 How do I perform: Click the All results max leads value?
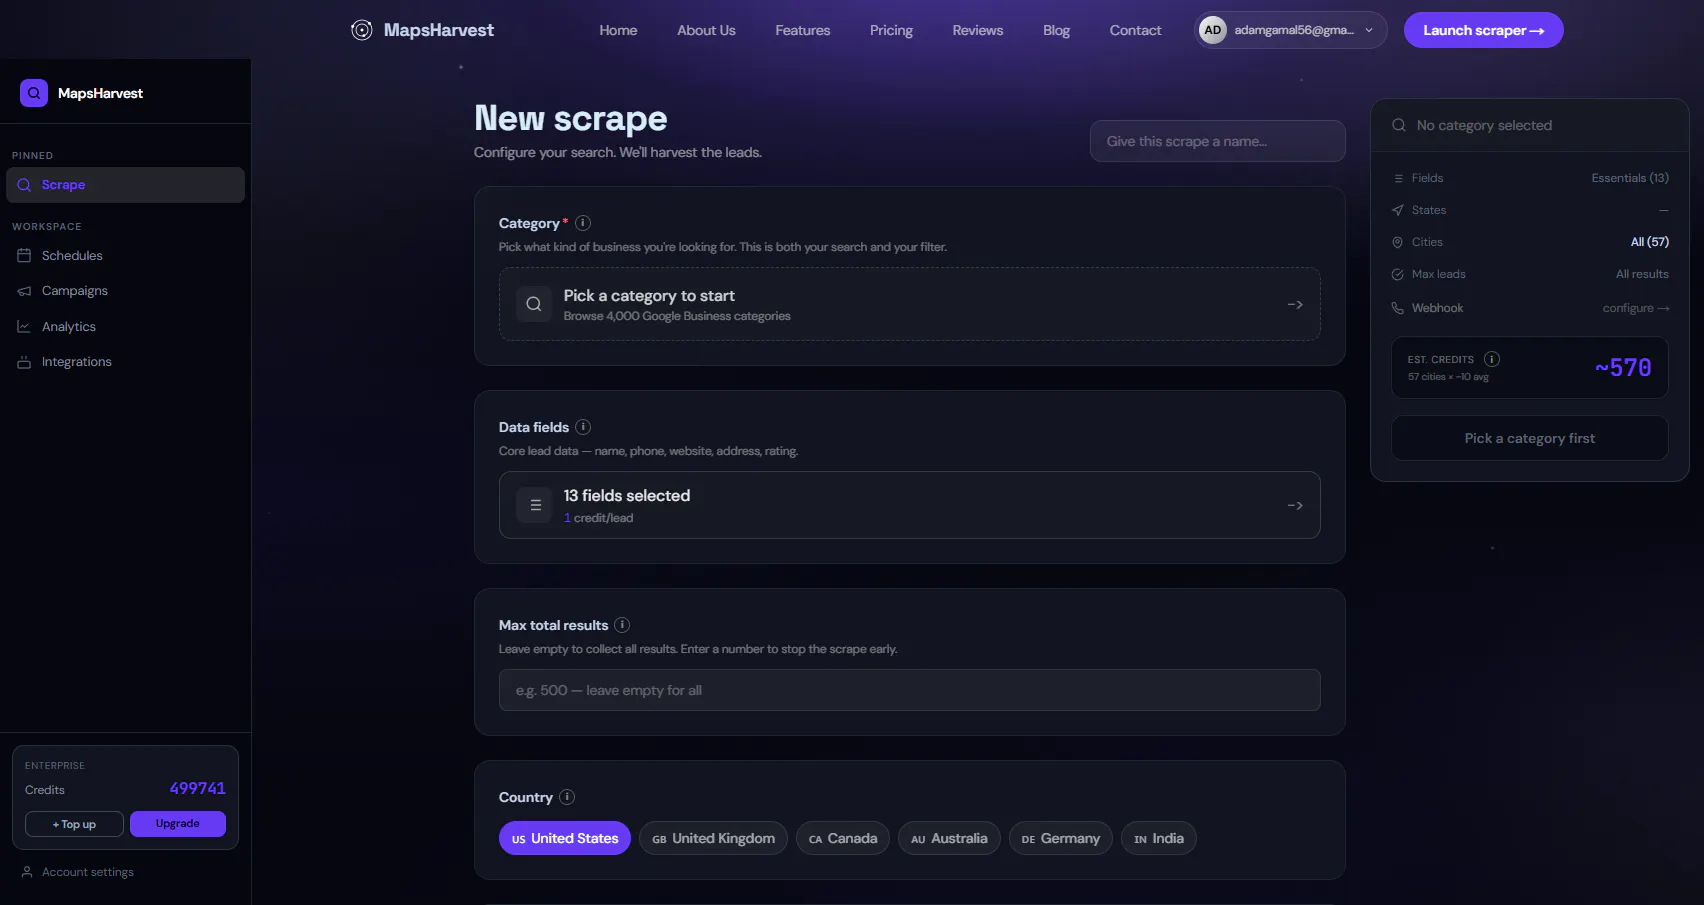tap(1642, 274)
